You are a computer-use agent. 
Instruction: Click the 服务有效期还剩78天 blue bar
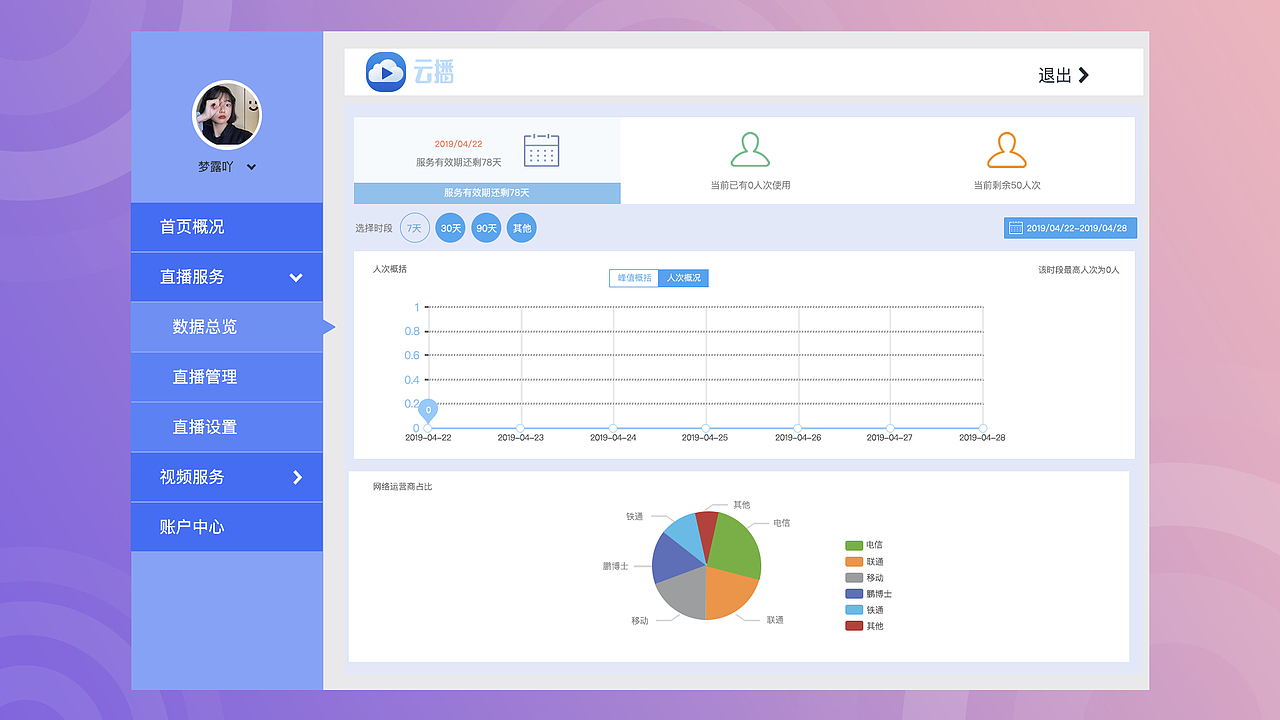487,193
